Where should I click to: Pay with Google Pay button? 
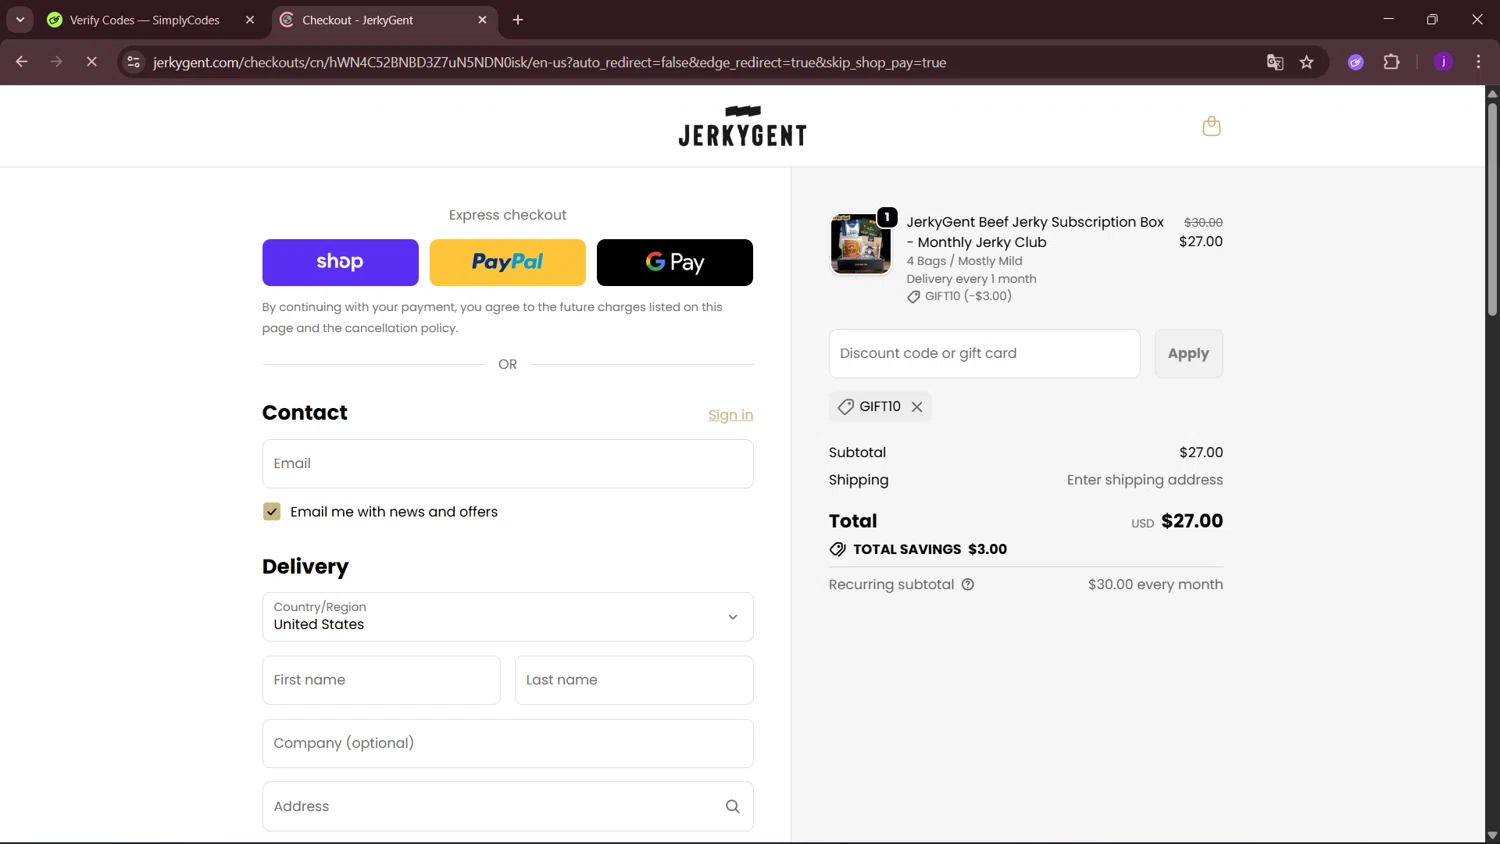point(674,262)
